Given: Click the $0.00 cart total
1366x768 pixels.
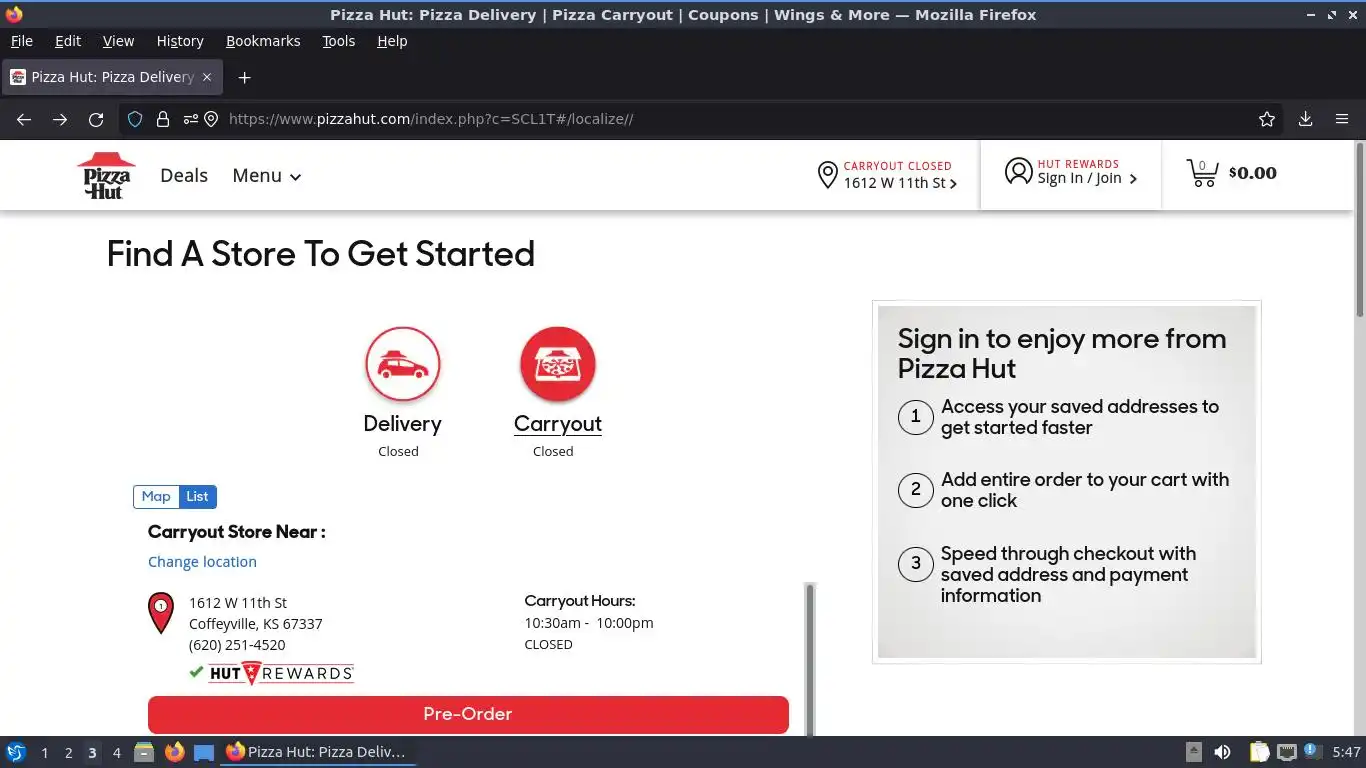Looking at the screenshot, I should (1252, 173).
